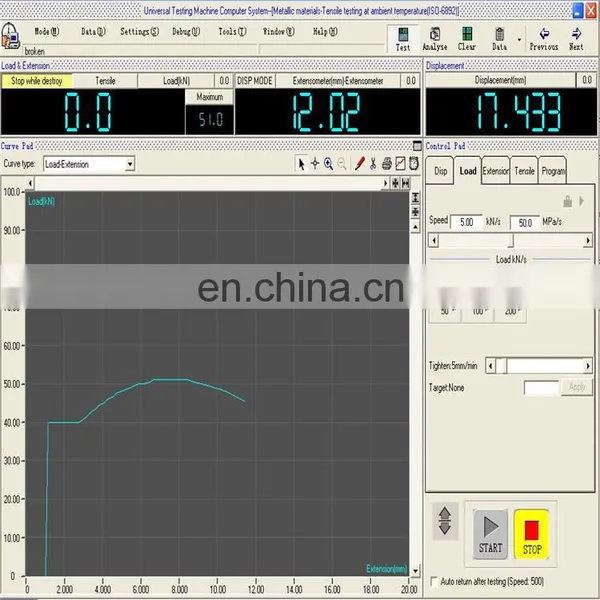
Task: Click the four-way fit arrows above chart
Action: 395,183
